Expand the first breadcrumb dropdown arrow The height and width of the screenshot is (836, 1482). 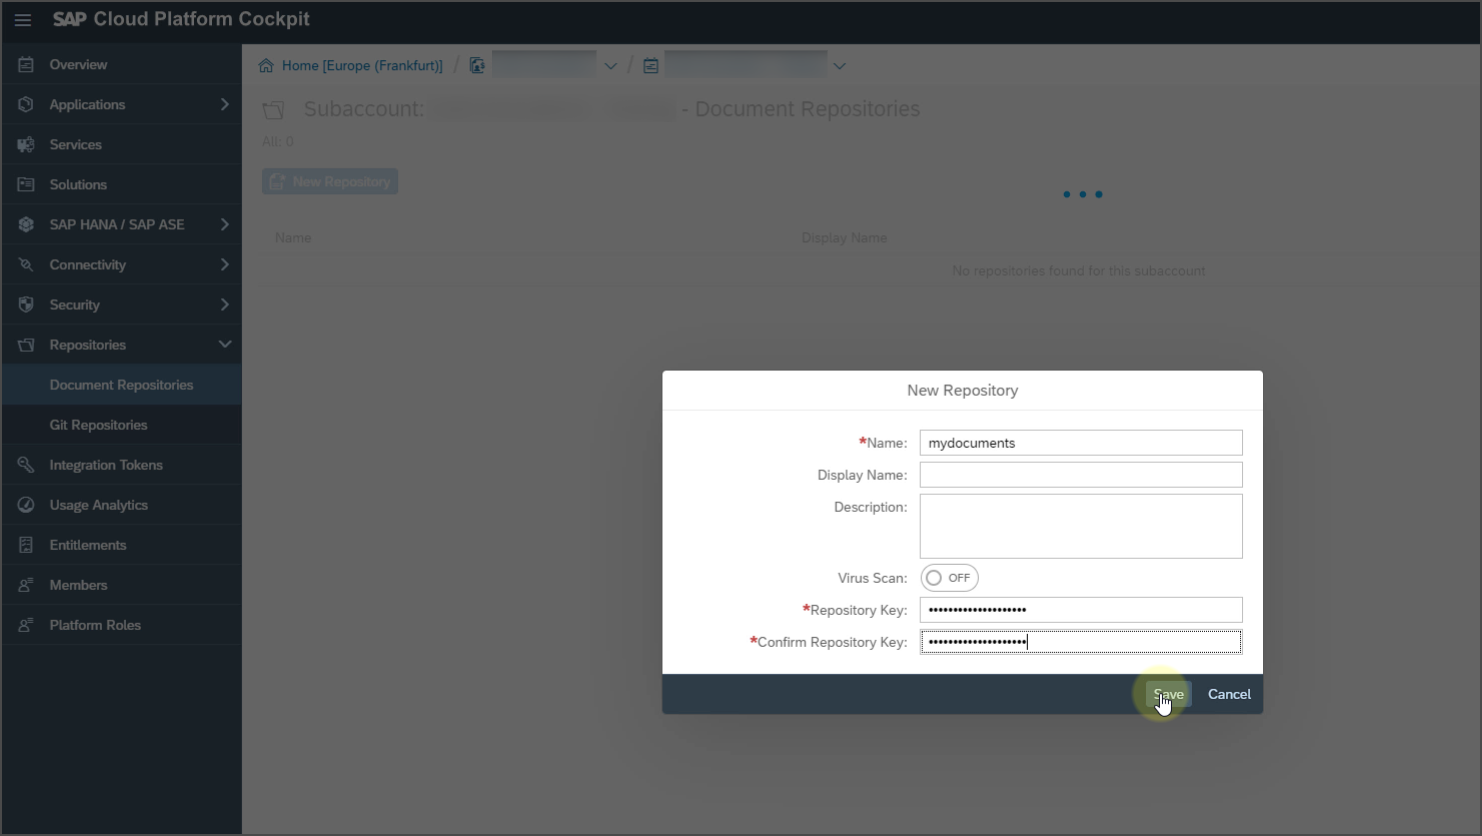coord(610,64)
